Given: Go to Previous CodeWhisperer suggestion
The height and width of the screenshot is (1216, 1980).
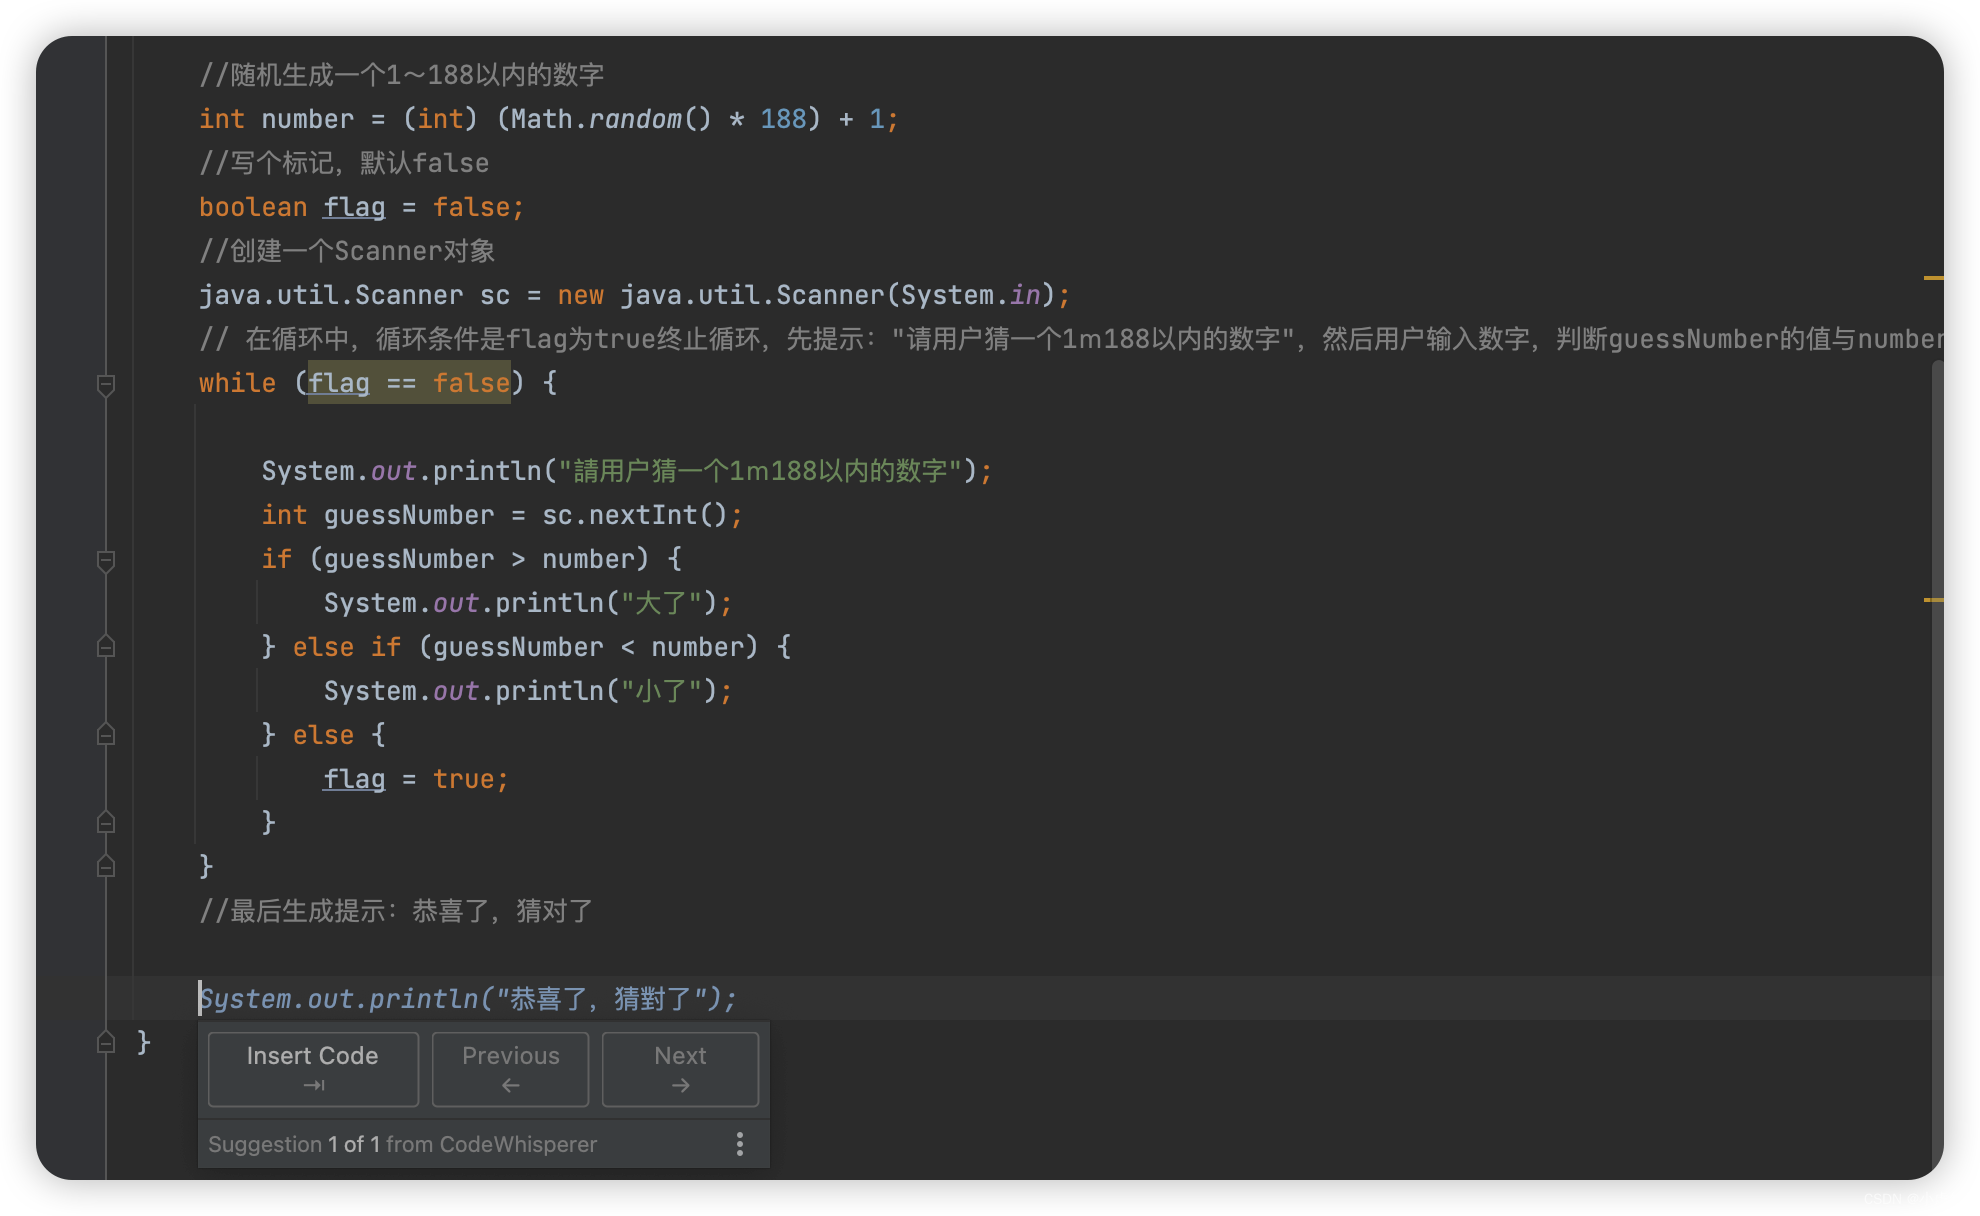Looking at the screenshot, I should pos(510,1069).
